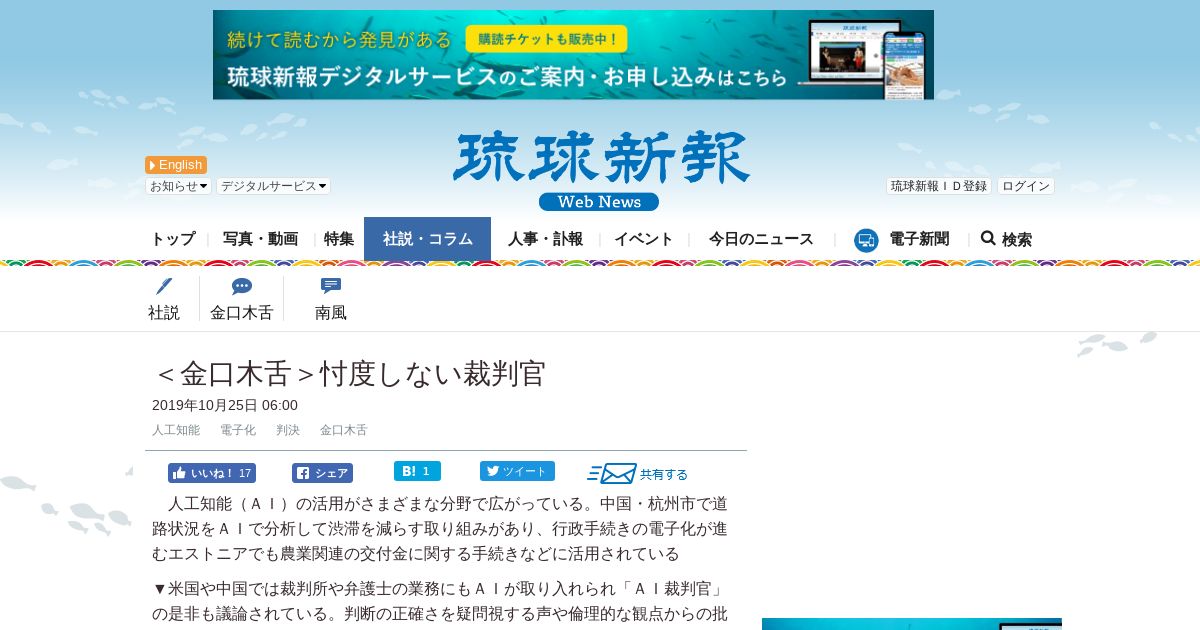Open the 特集 menu item
This screenshot has width=1200, height=630.
tap(339, 239)
